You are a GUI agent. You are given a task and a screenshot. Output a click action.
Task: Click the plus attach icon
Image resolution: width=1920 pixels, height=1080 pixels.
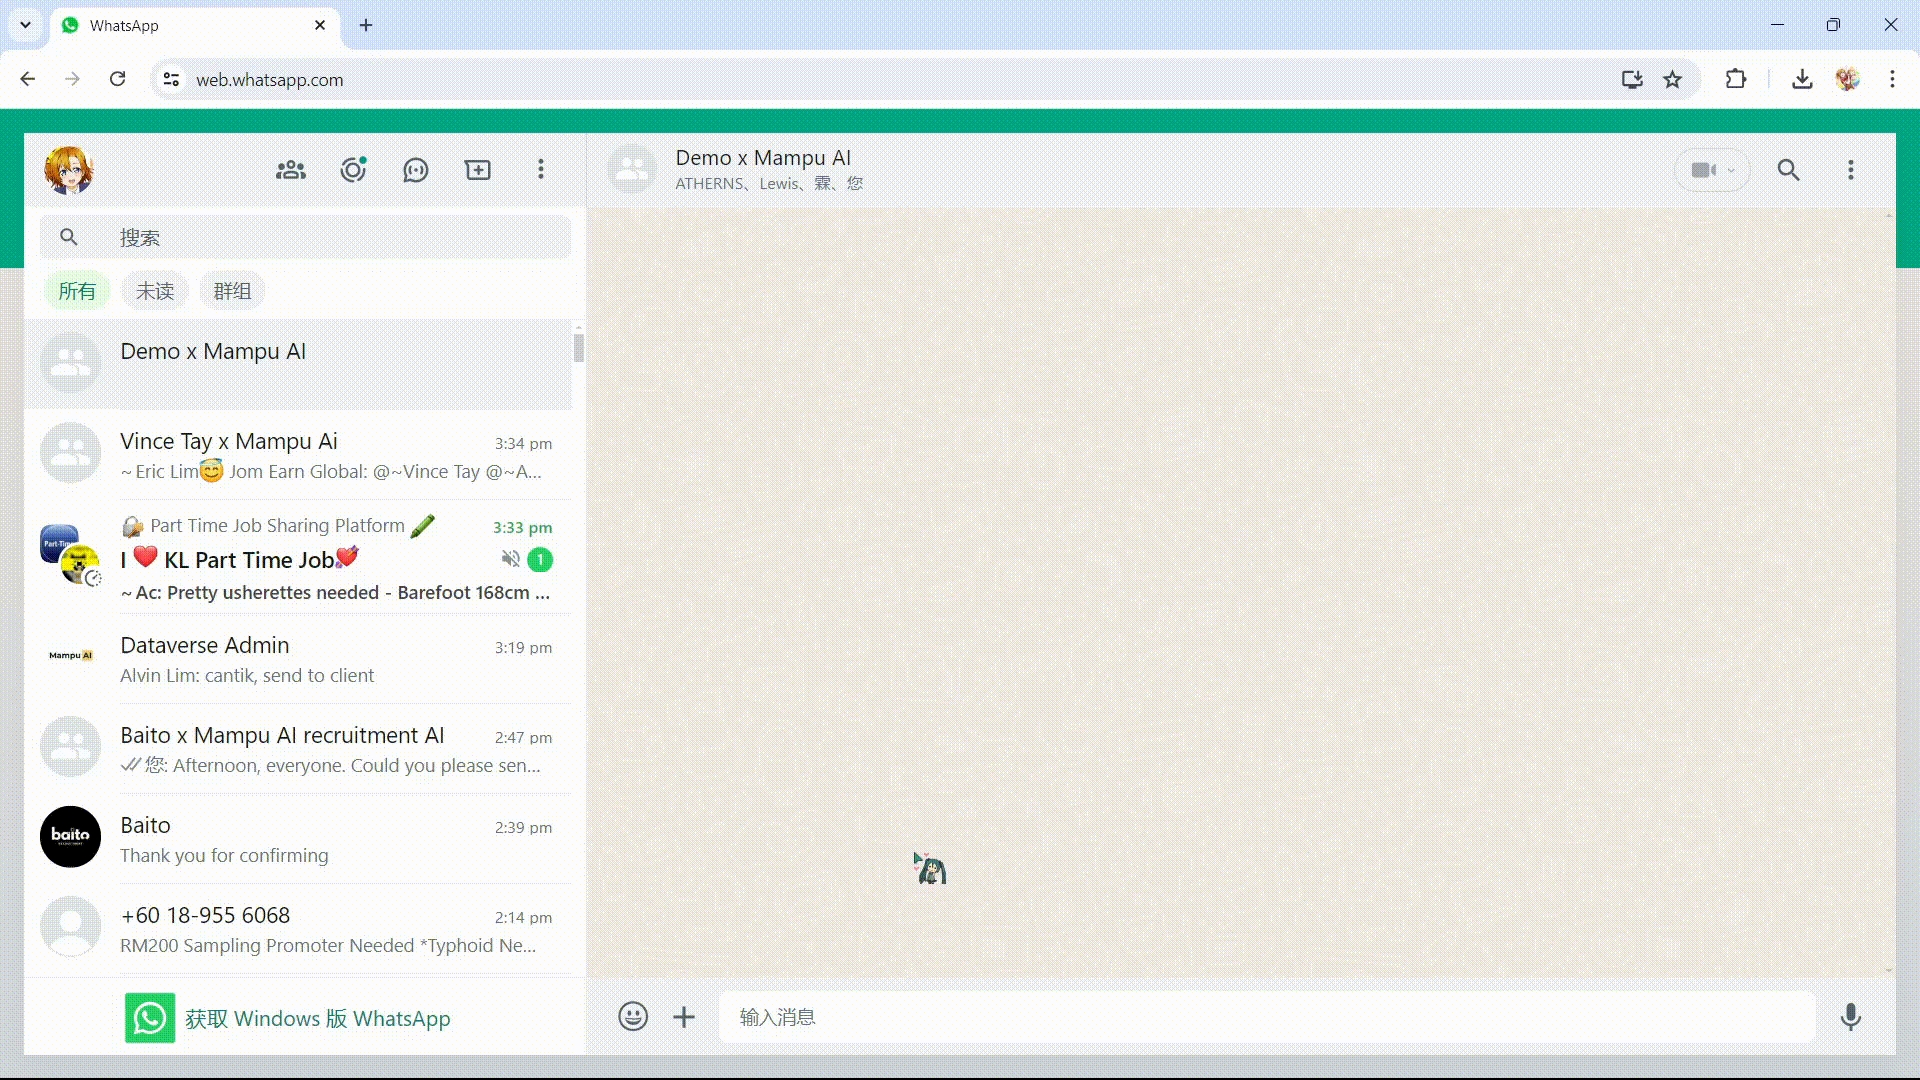coord(684,1017)
